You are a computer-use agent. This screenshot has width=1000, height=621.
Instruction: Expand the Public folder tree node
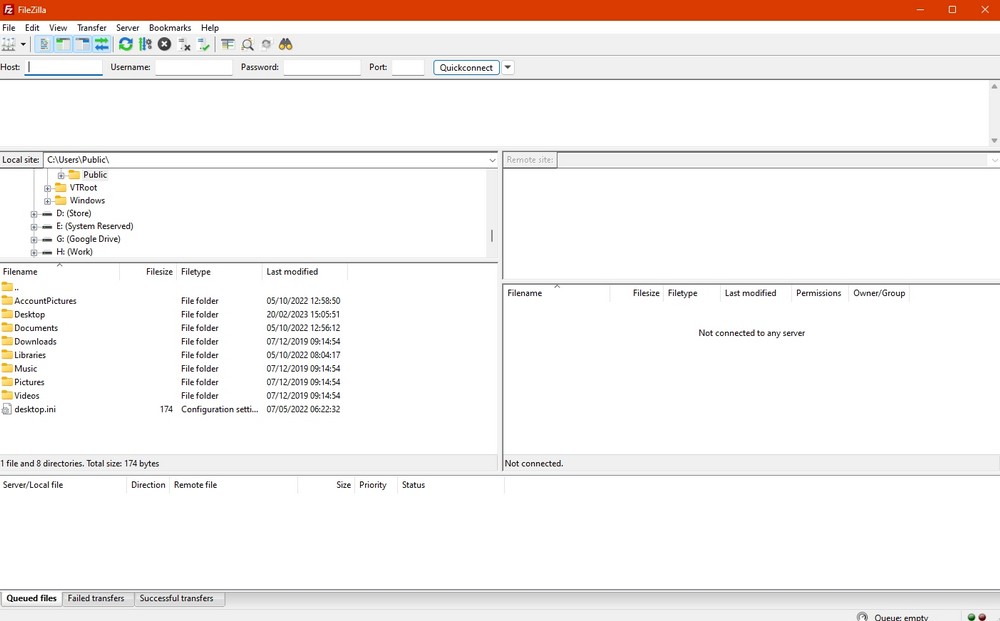click(61, 175)
